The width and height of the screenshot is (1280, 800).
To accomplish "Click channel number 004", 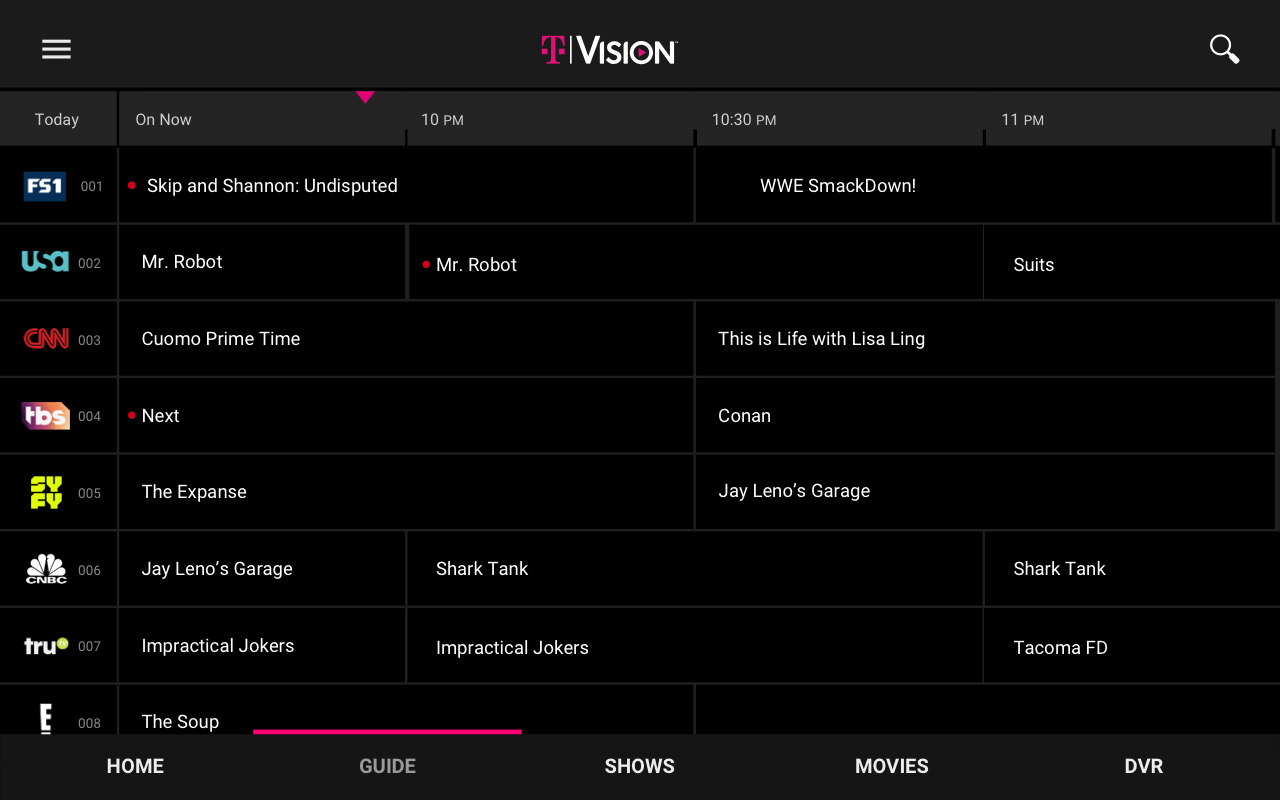I will [x=89, y=417].
